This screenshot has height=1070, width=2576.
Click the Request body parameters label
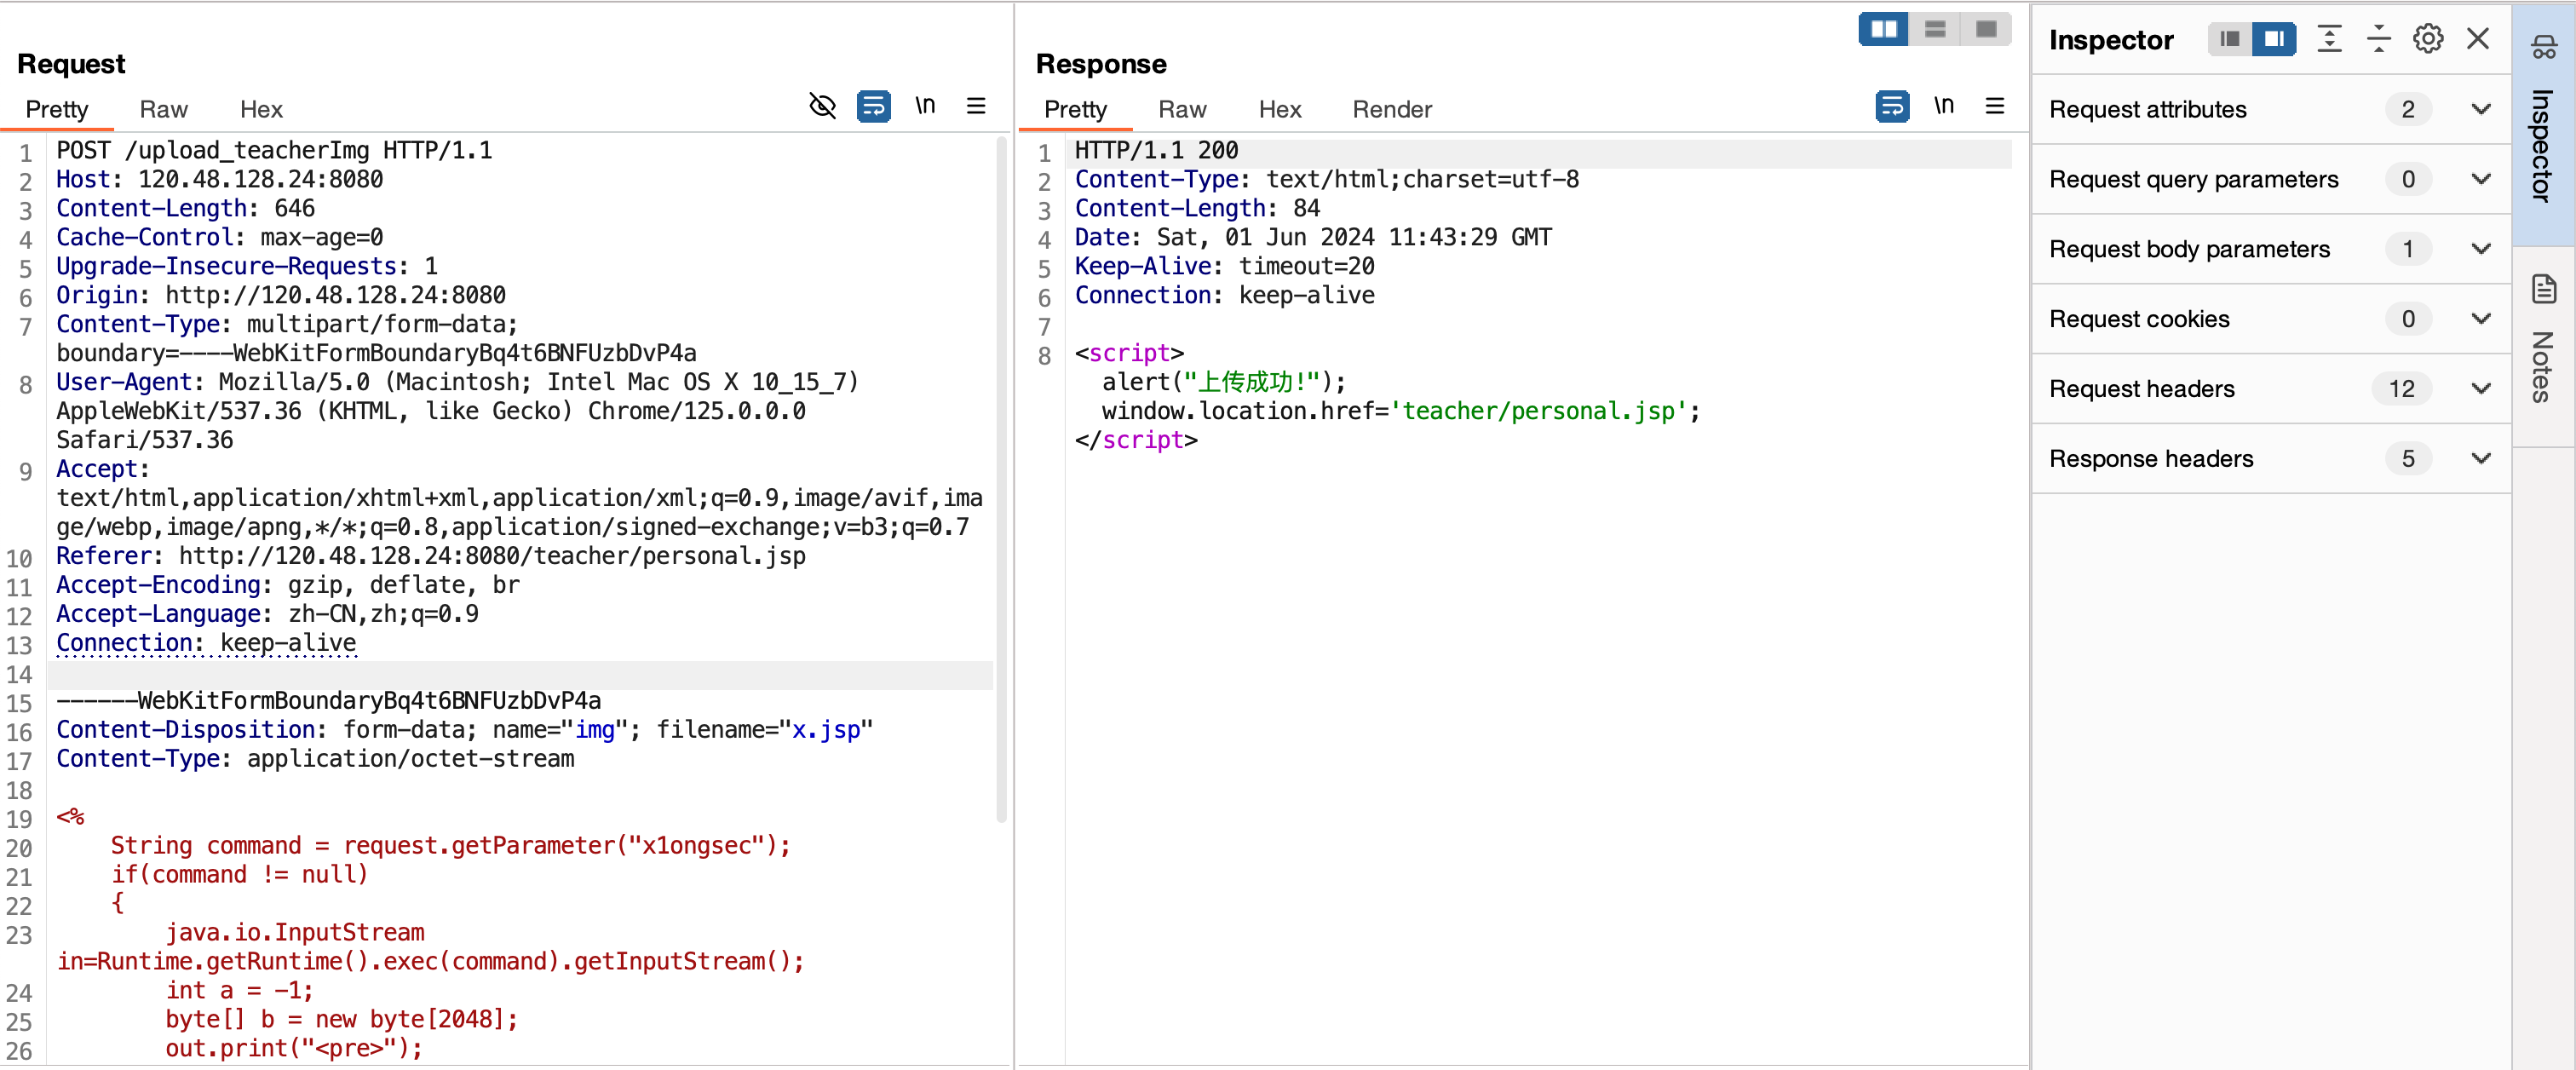[2189, 249]
